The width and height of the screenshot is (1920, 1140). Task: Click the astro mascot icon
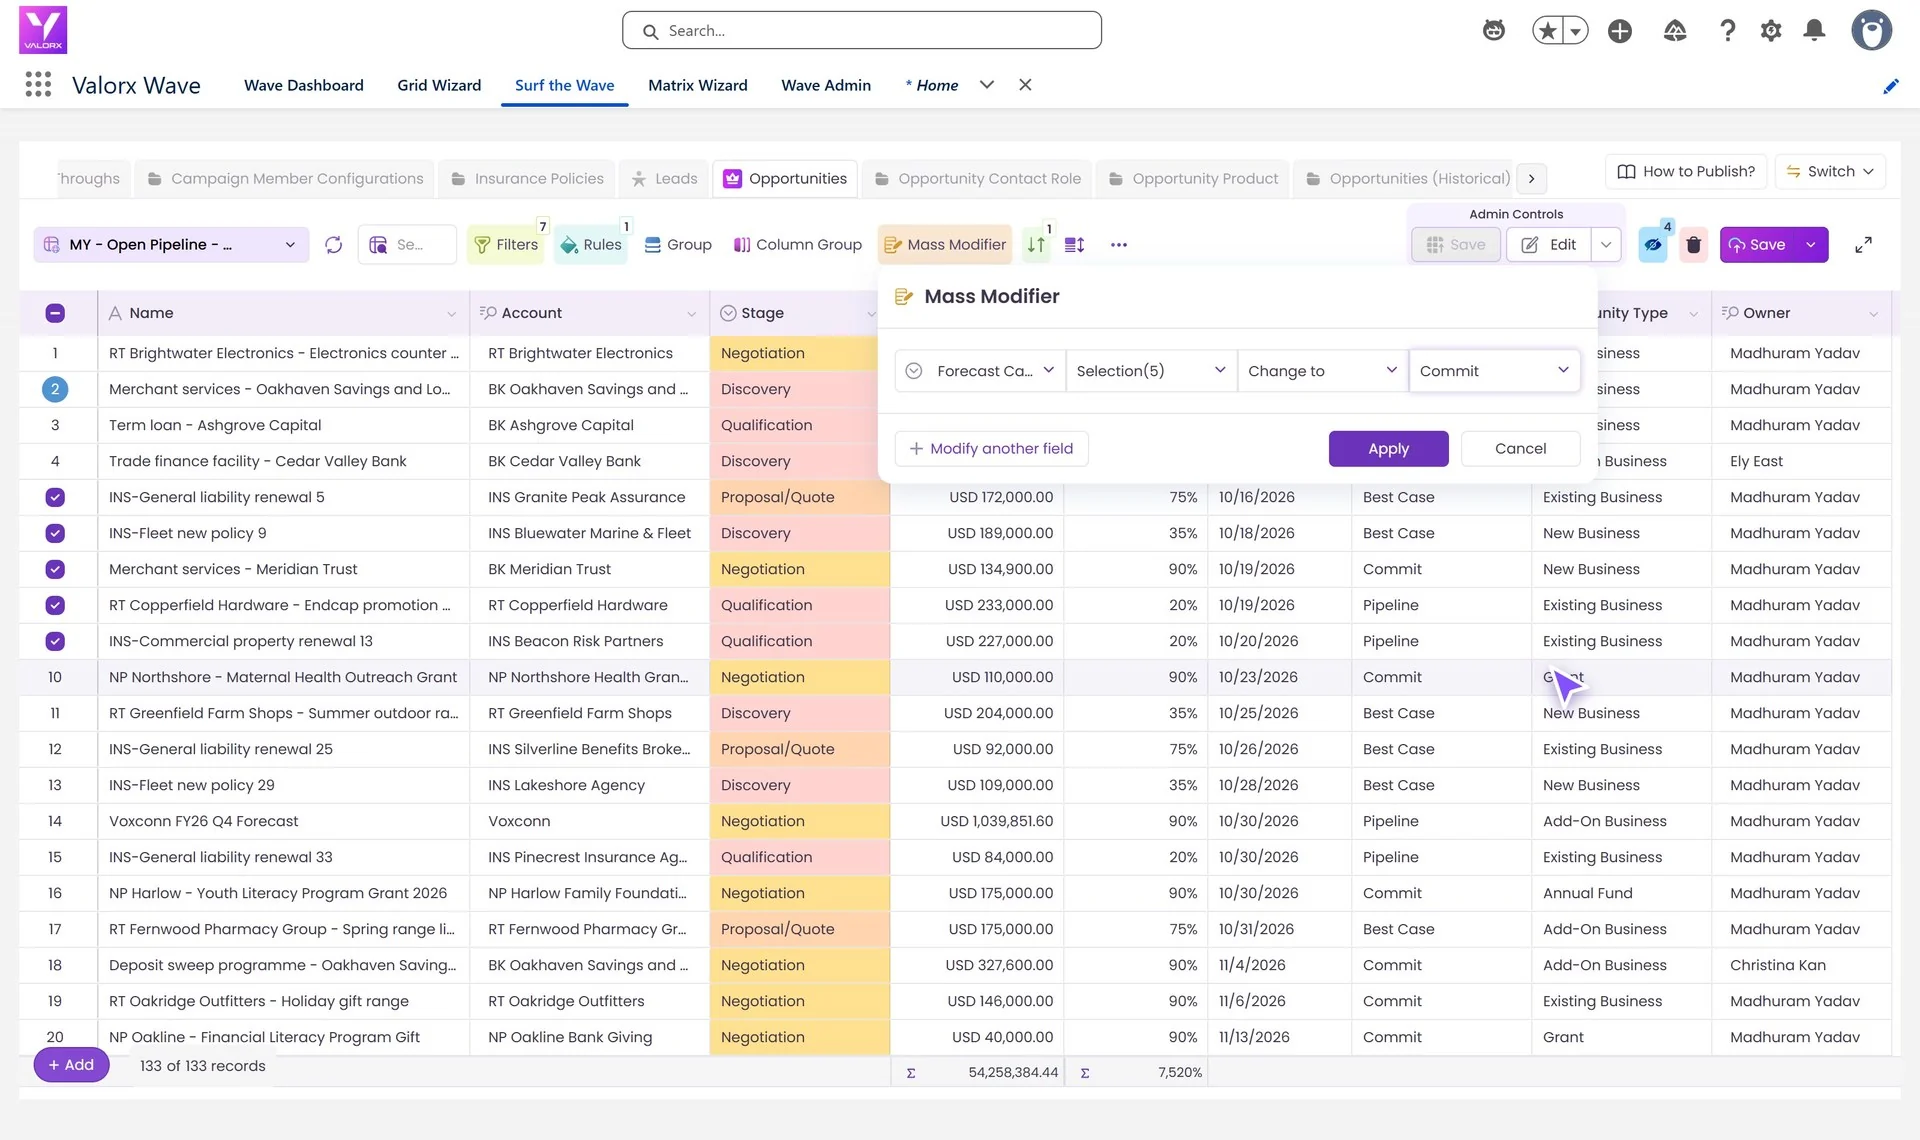1494,31
